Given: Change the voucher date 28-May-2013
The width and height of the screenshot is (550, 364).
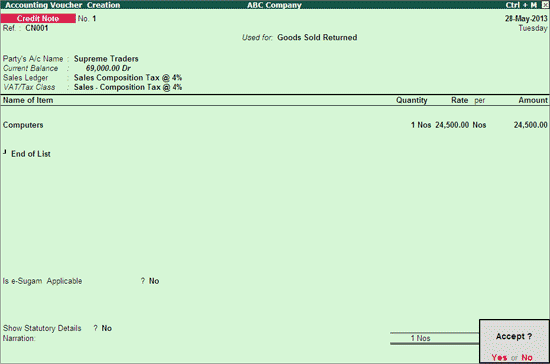Looking at the screenshot, I should 526,19.
